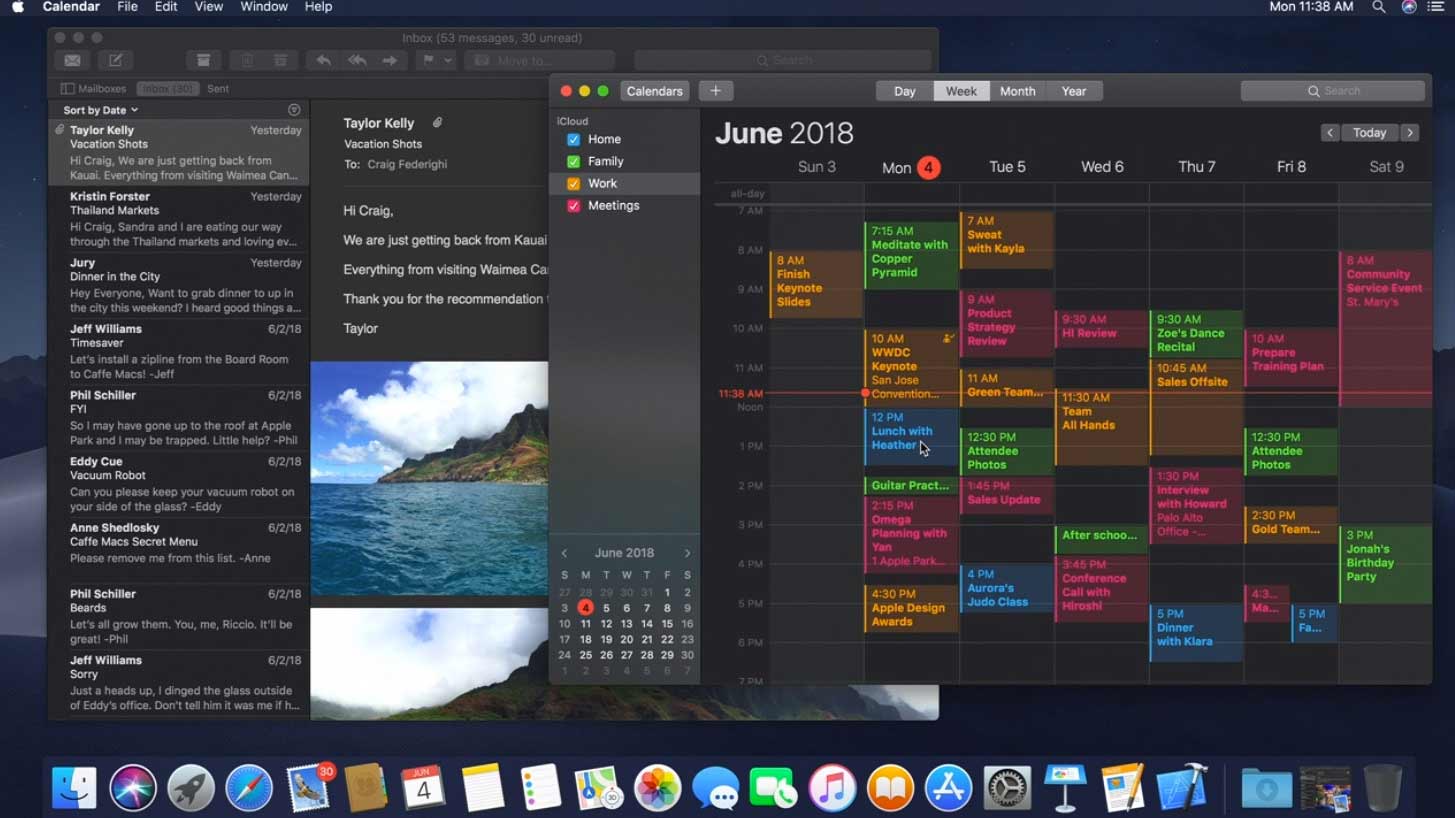This screenshot has width=1455, height=818.
Task: Click the Calendars button to toggle sidebar
Action: tap(654, 90)
